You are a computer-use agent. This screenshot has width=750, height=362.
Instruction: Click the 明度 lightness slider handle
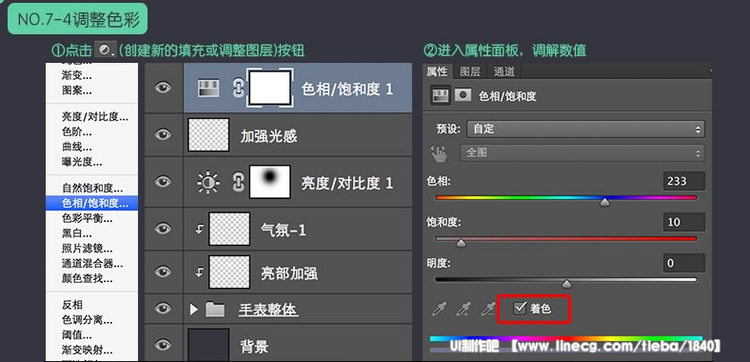[566, 284]
